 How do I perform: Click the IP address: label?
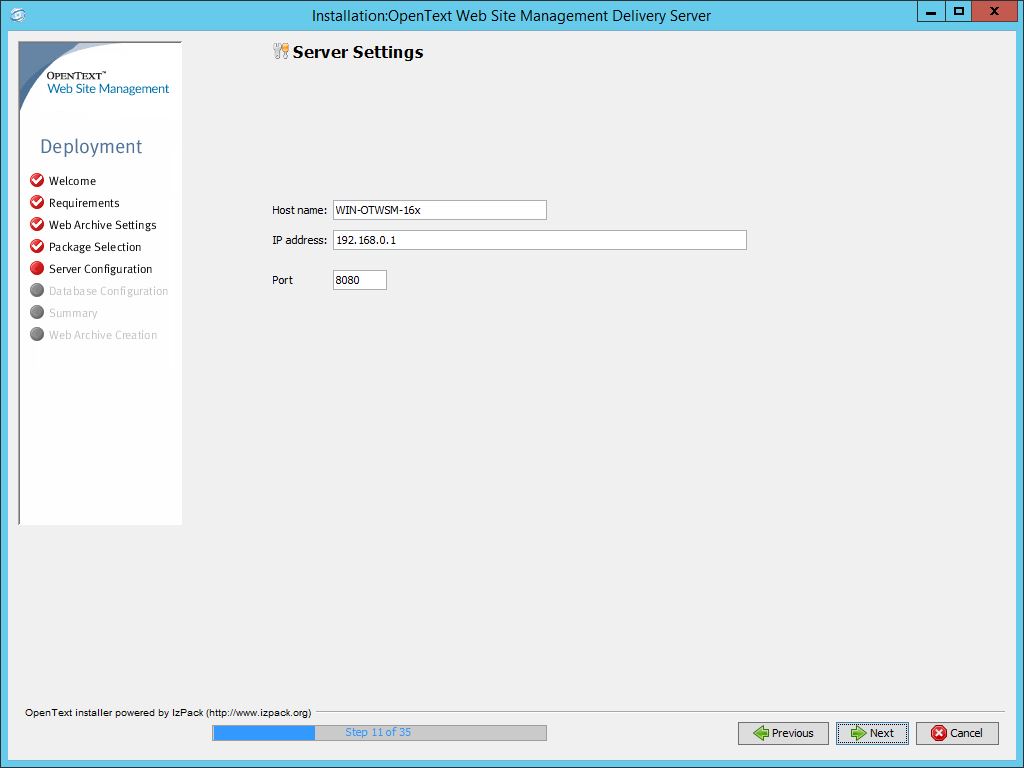point(299,240)
